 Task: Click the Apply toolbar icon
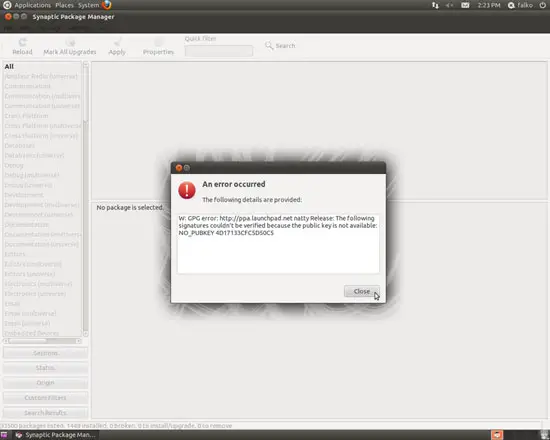117,42
